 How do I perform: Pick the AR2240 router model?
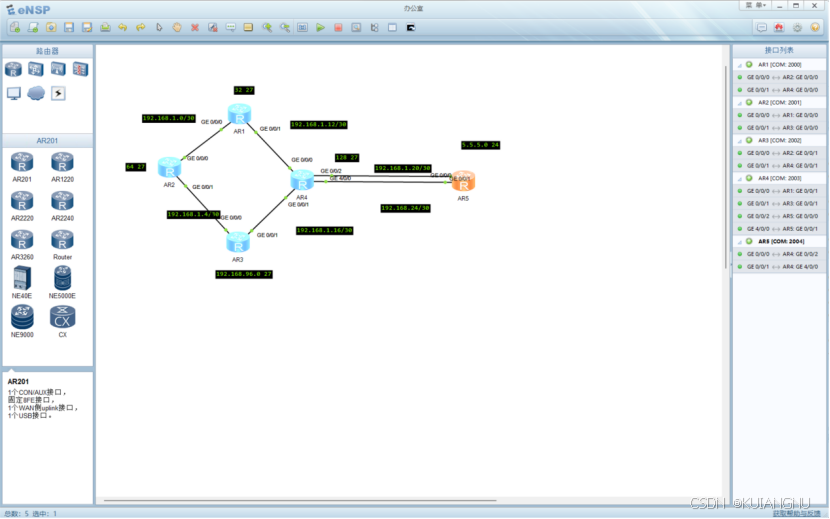(x=62, y=206)
